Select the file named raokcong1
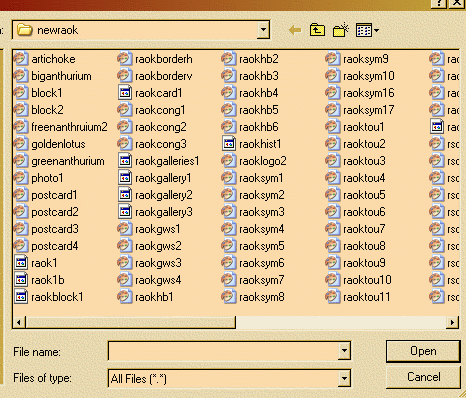The image size is (466, 398). (x=160, y=110)
